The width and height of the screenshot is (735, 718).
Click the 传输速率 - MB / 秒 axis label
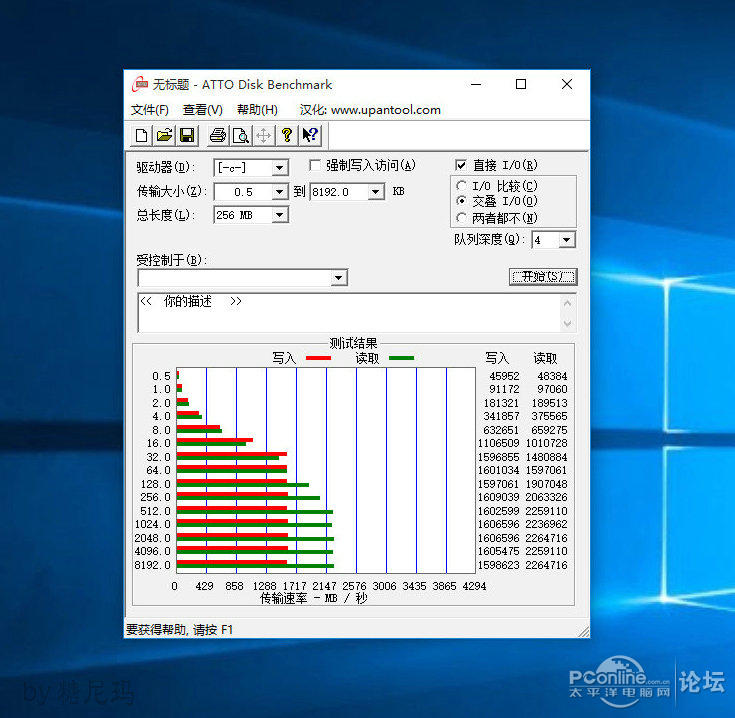[314, 598]
